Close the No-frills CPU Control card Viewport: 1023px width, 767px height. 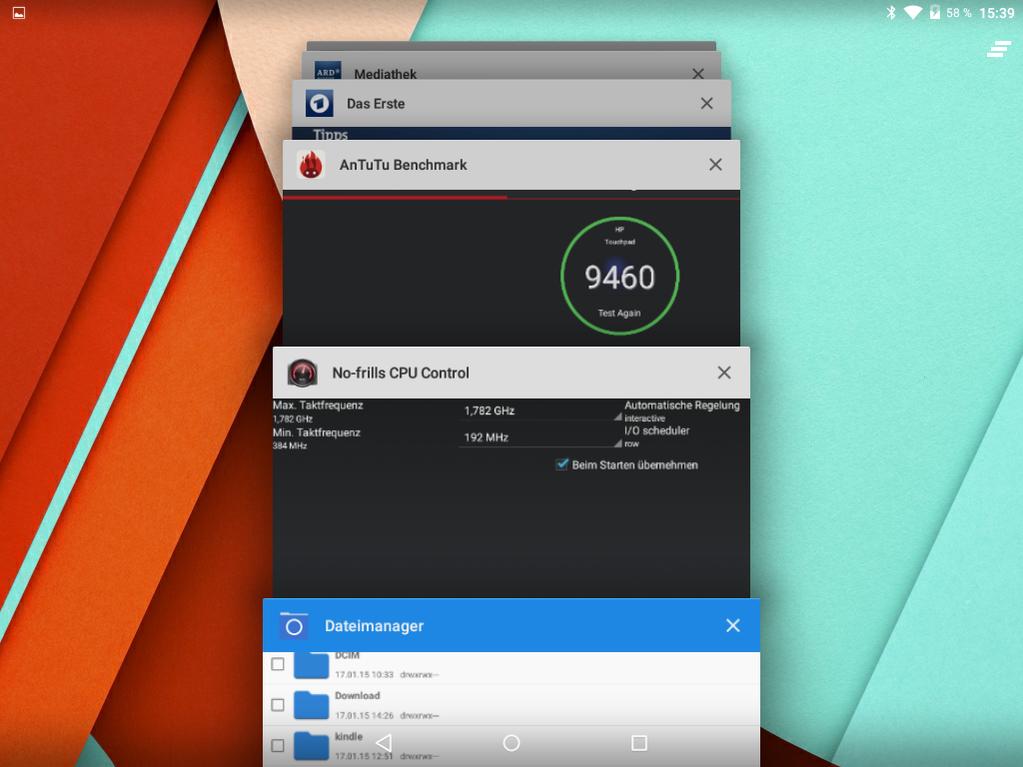[724, 372]
